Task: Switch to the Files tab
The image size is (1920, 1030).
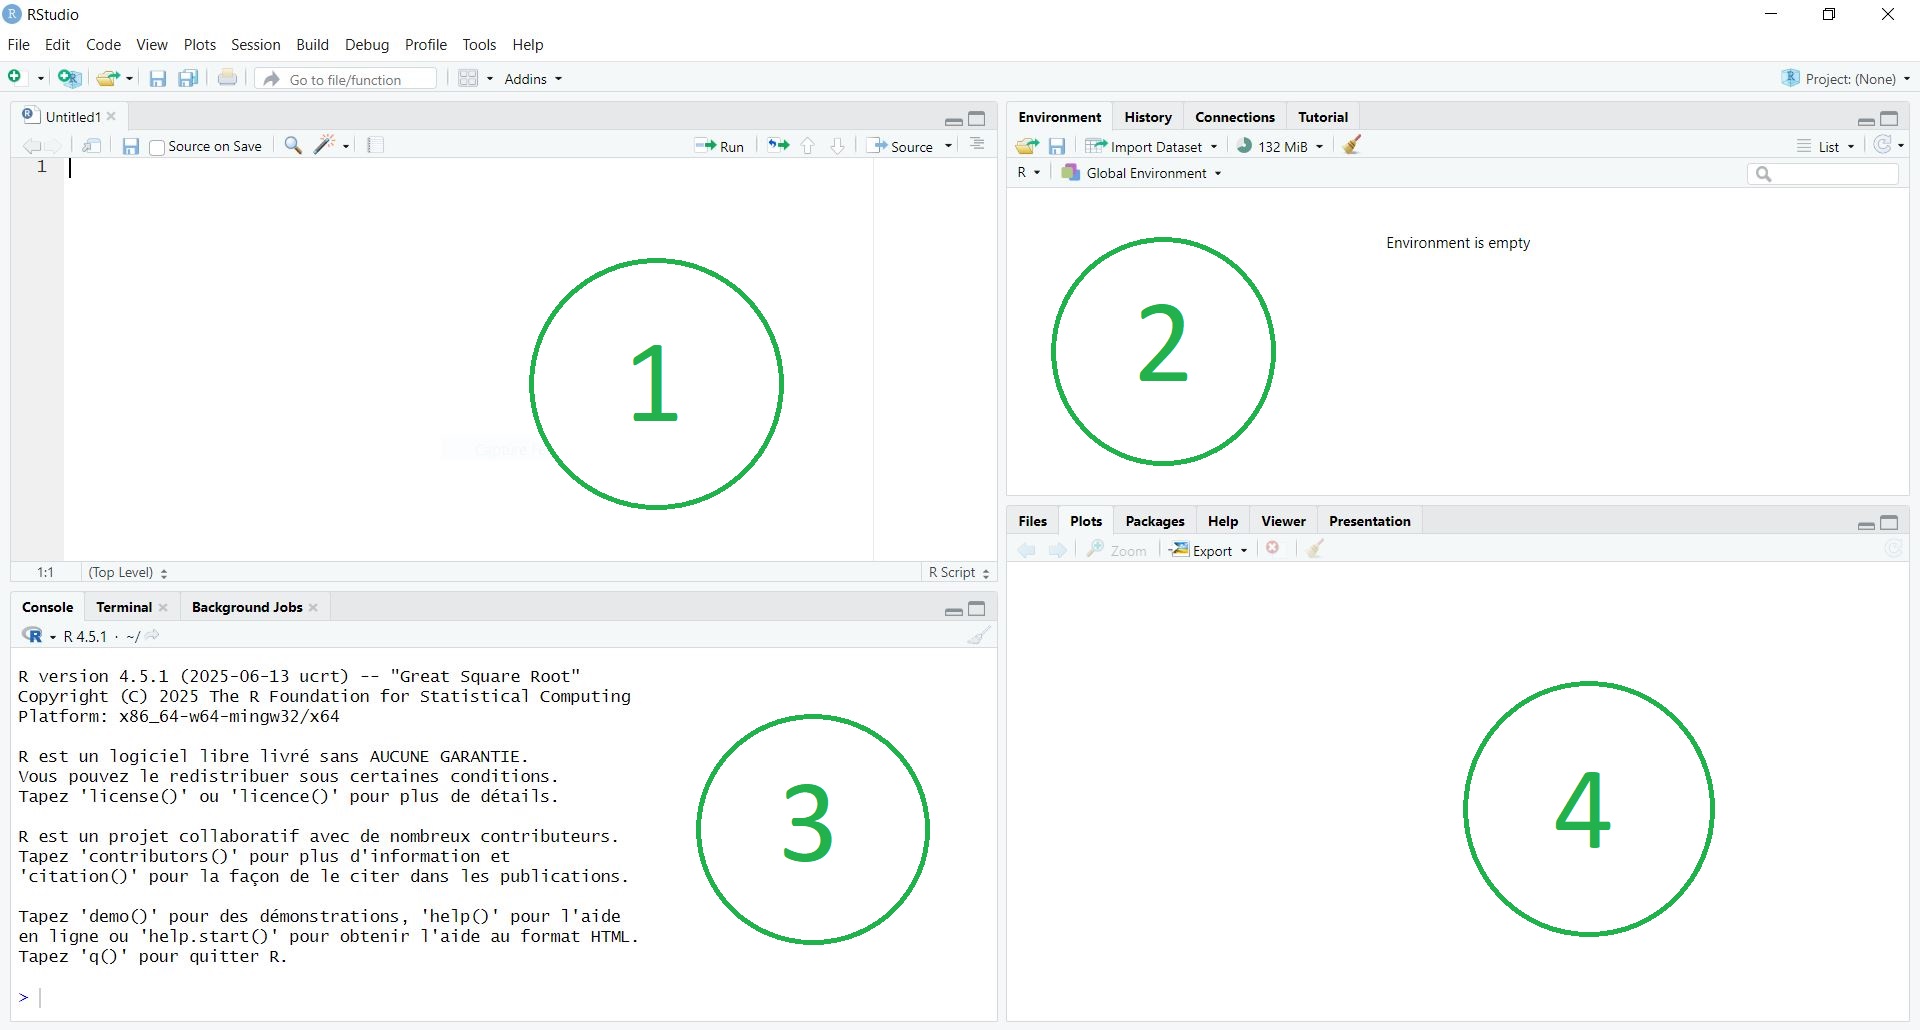Action: [x=1032, y=521]
